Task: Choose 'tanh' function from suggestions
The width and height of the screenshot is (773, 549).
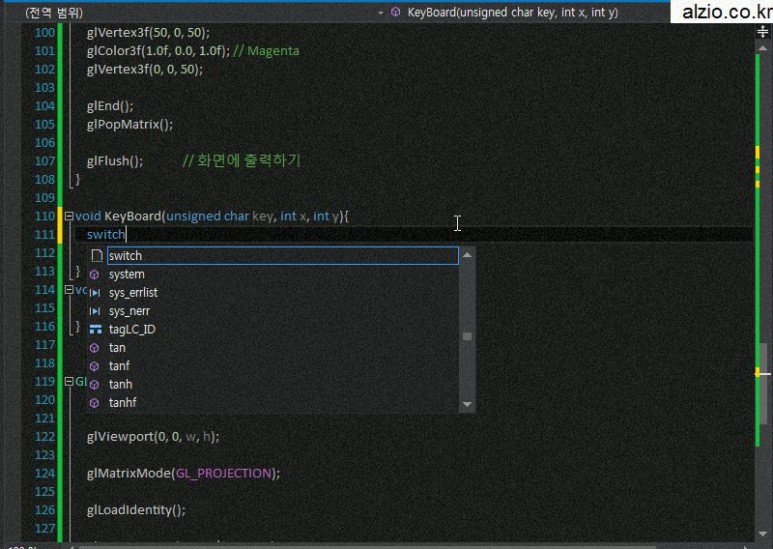Action: click(x=120, y=384)
